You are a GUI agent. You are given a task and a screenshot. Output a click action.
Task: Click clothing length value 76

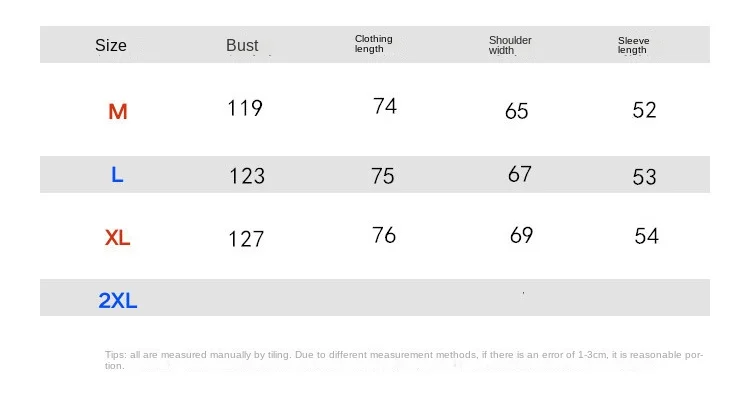click(x=384, y=235)
